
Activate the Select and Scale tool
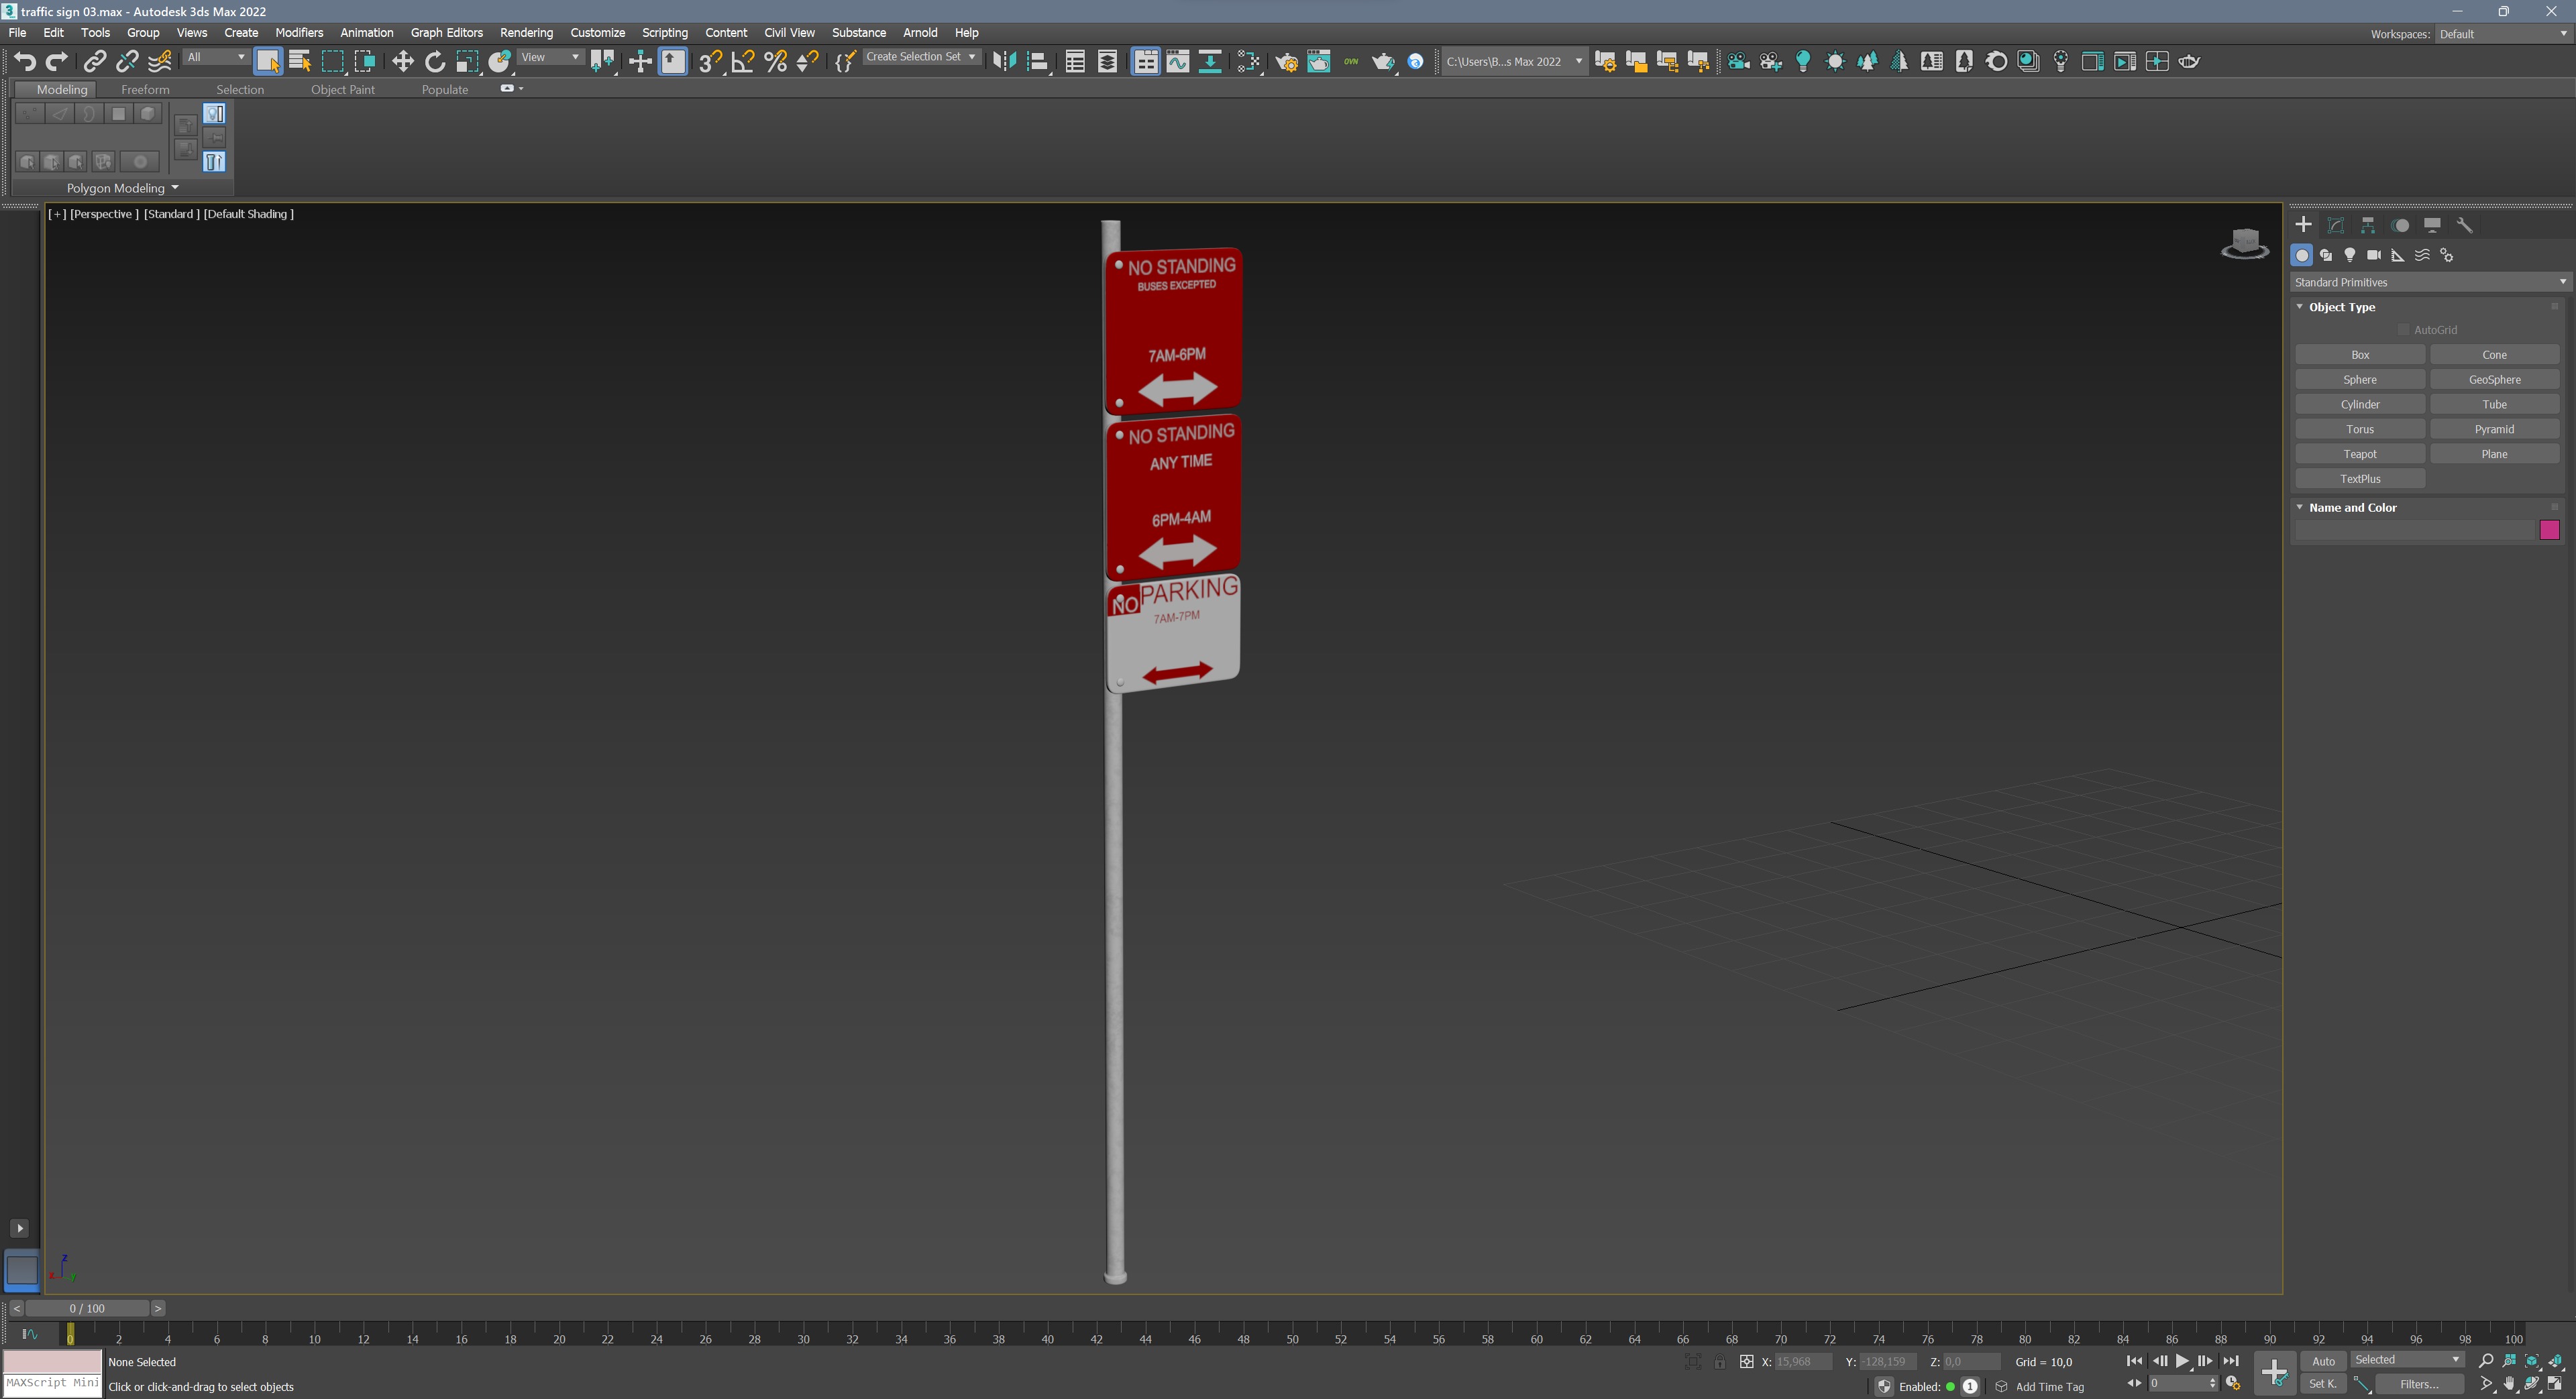(467, 61)
